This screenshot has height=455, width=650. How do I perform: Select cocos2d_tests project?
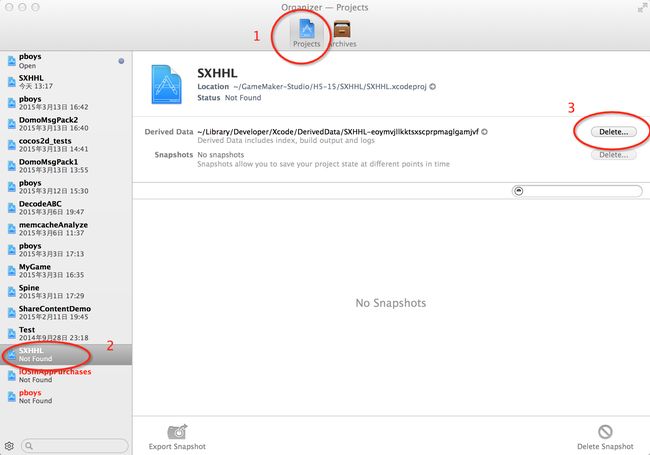point(66,145)
